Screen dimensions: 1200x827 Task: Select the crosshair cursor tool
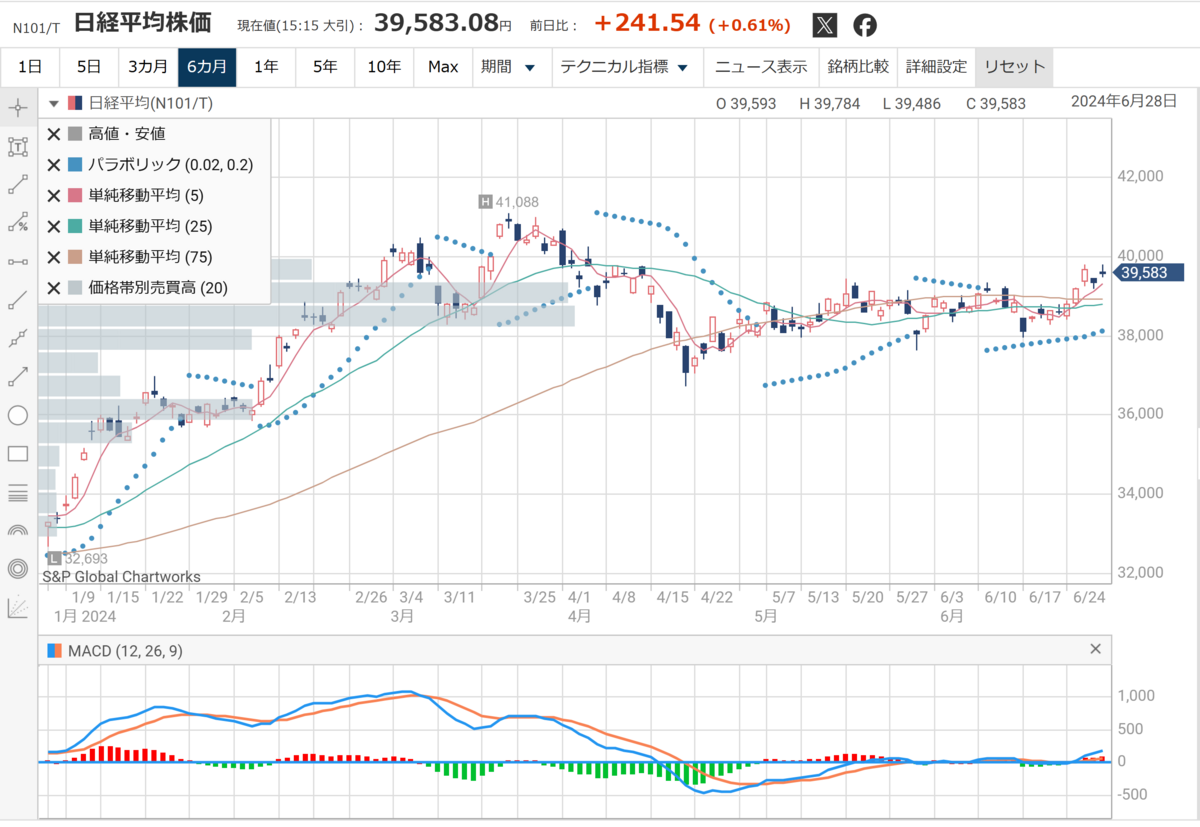pyautogui.click(x=17, y=107)
